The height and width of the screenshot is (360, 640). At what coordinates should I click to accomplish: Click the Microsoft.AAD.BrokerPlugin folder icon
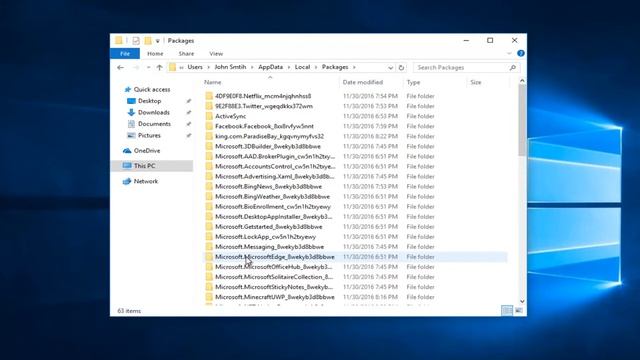pos(209,156)
